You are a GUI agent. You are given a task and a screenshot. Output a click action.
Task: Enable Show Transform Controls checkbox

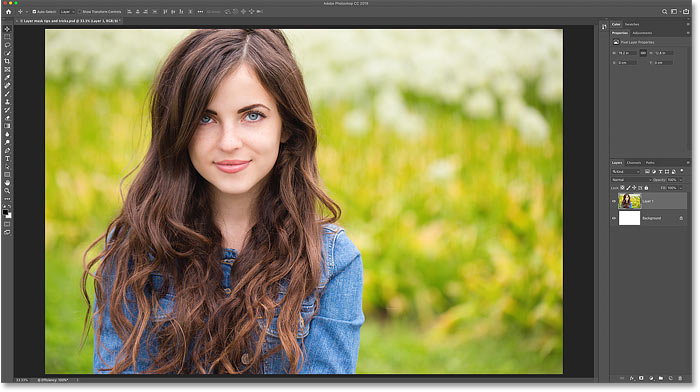click(80, 12)
